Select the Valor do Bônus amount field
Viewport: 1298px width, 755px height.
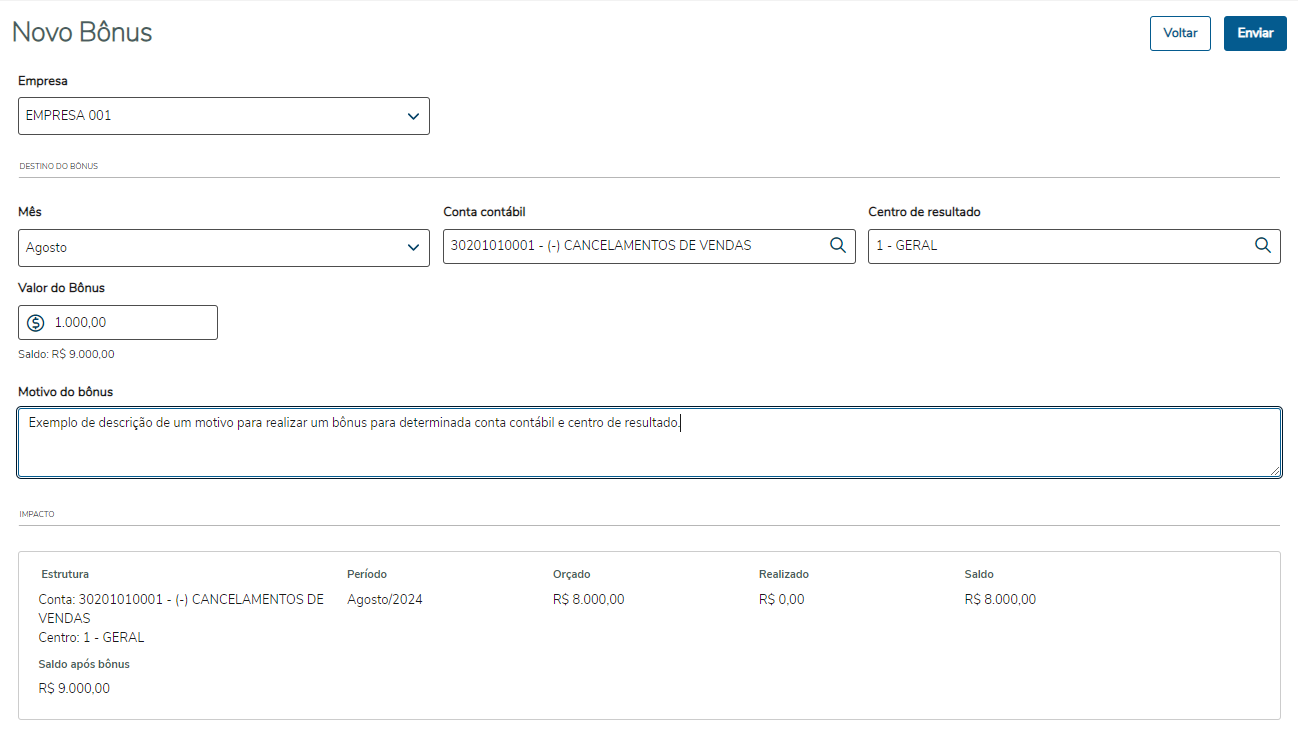(x=130, y=323)
